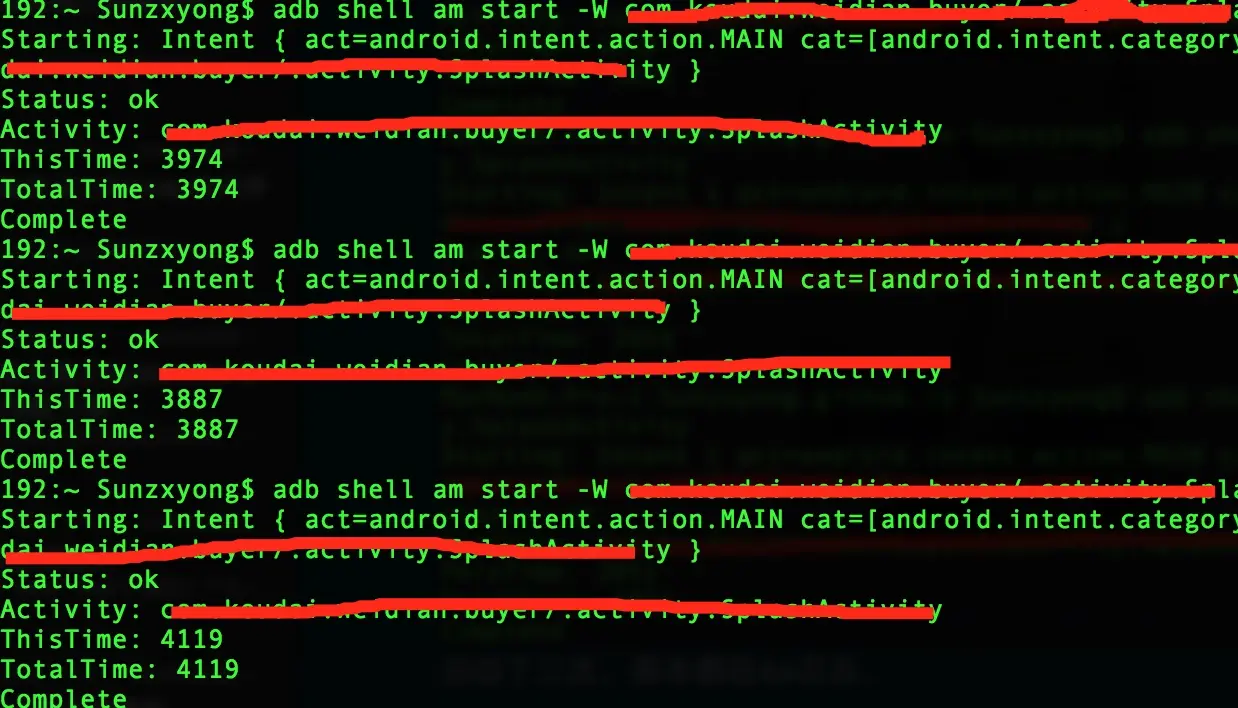The width and height of the screenshot is (1238, 708).
Task: Click Complete line below TotalTime: 4119
Action: click(64, 697)
